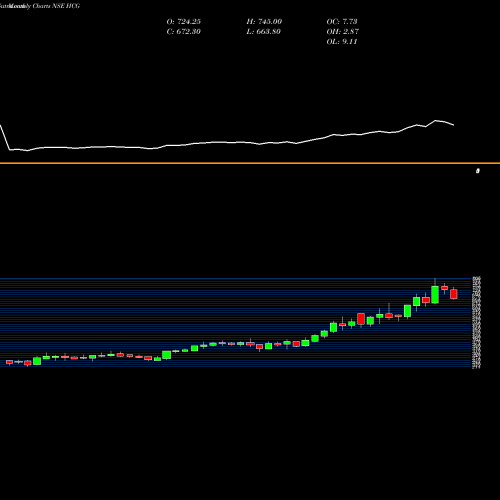Click the high price value H: 745.00
Image resolution: width=500 pixels, height=500 pixels.
[264, 22]
